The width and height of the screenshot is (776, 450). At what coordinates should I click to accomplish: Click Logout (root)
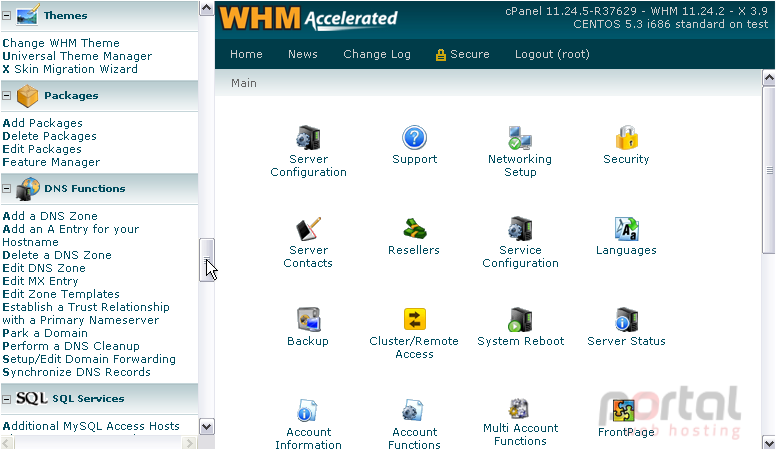coord(552,54)
